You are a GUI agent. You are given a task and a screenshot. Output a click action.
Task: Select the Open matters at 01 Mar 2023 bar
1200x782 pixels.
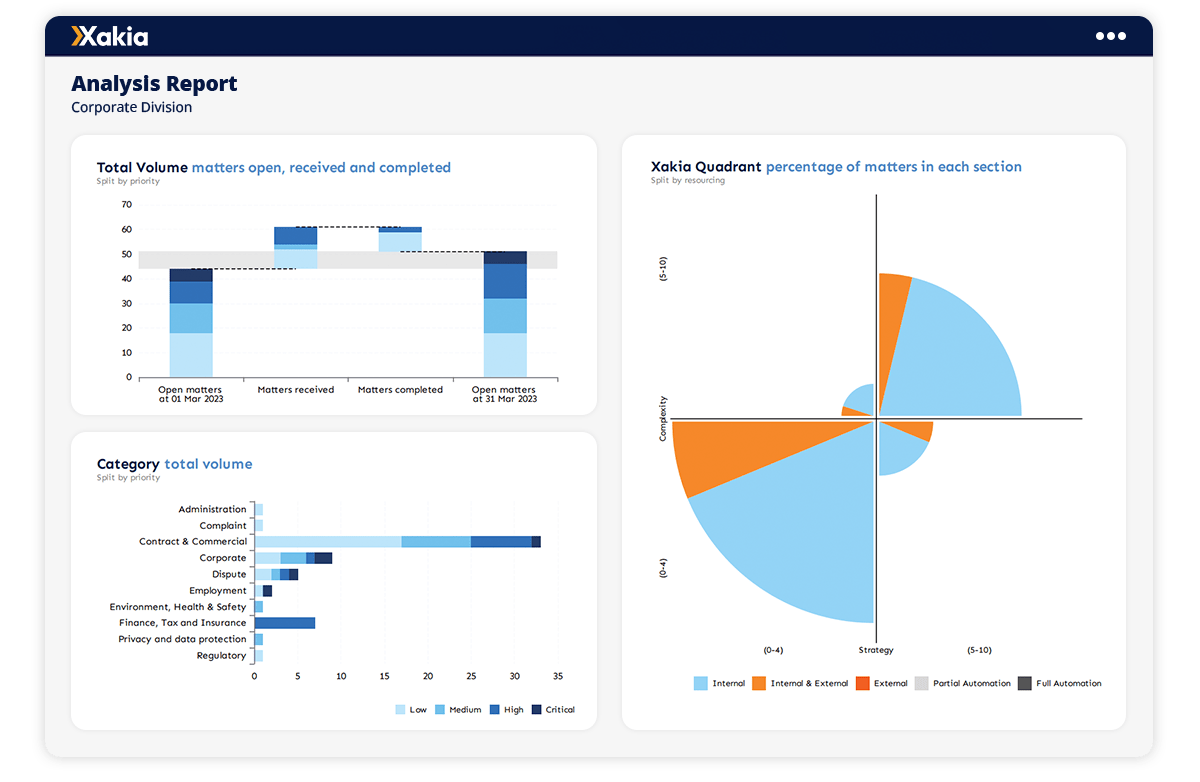(190, 323)
